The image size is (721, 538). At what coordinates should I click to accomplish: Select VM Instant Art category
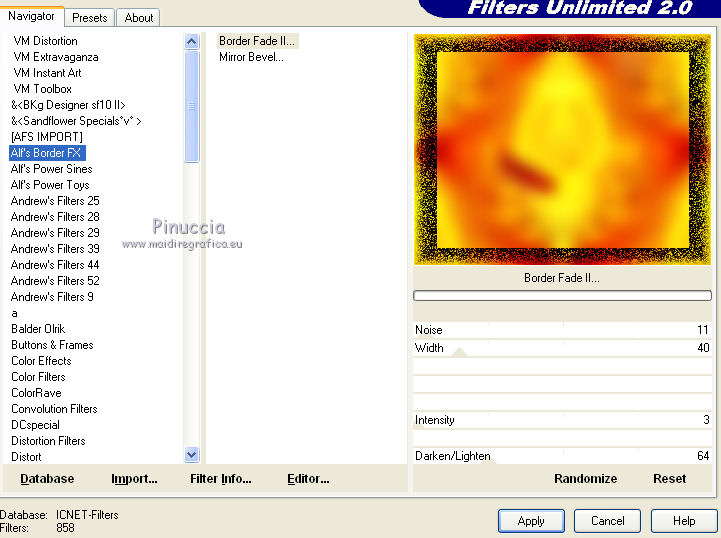47,73
